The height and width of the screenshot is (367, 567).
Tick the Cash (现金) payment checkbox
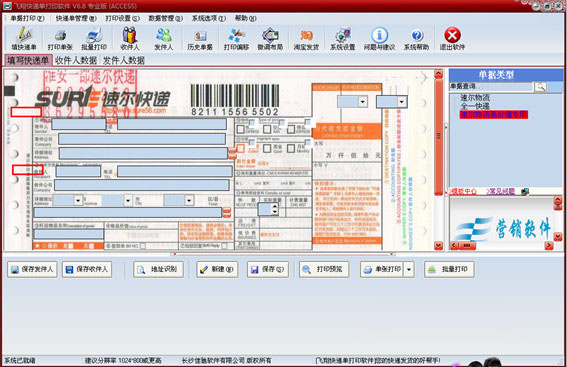pos(267,148)
